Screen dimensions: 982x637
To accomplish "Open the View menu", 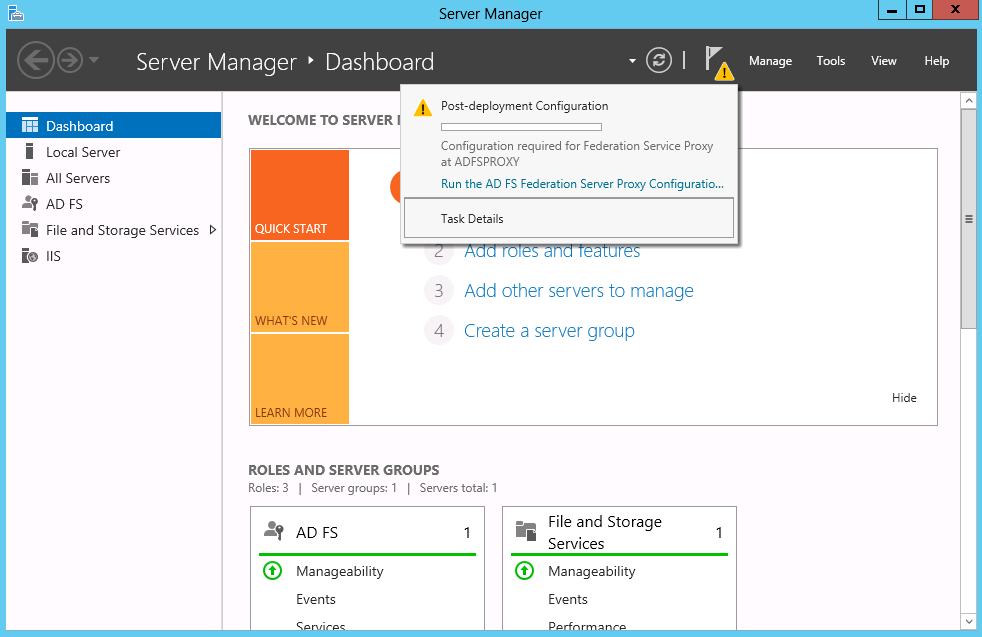I will click(x=884, y=61).
